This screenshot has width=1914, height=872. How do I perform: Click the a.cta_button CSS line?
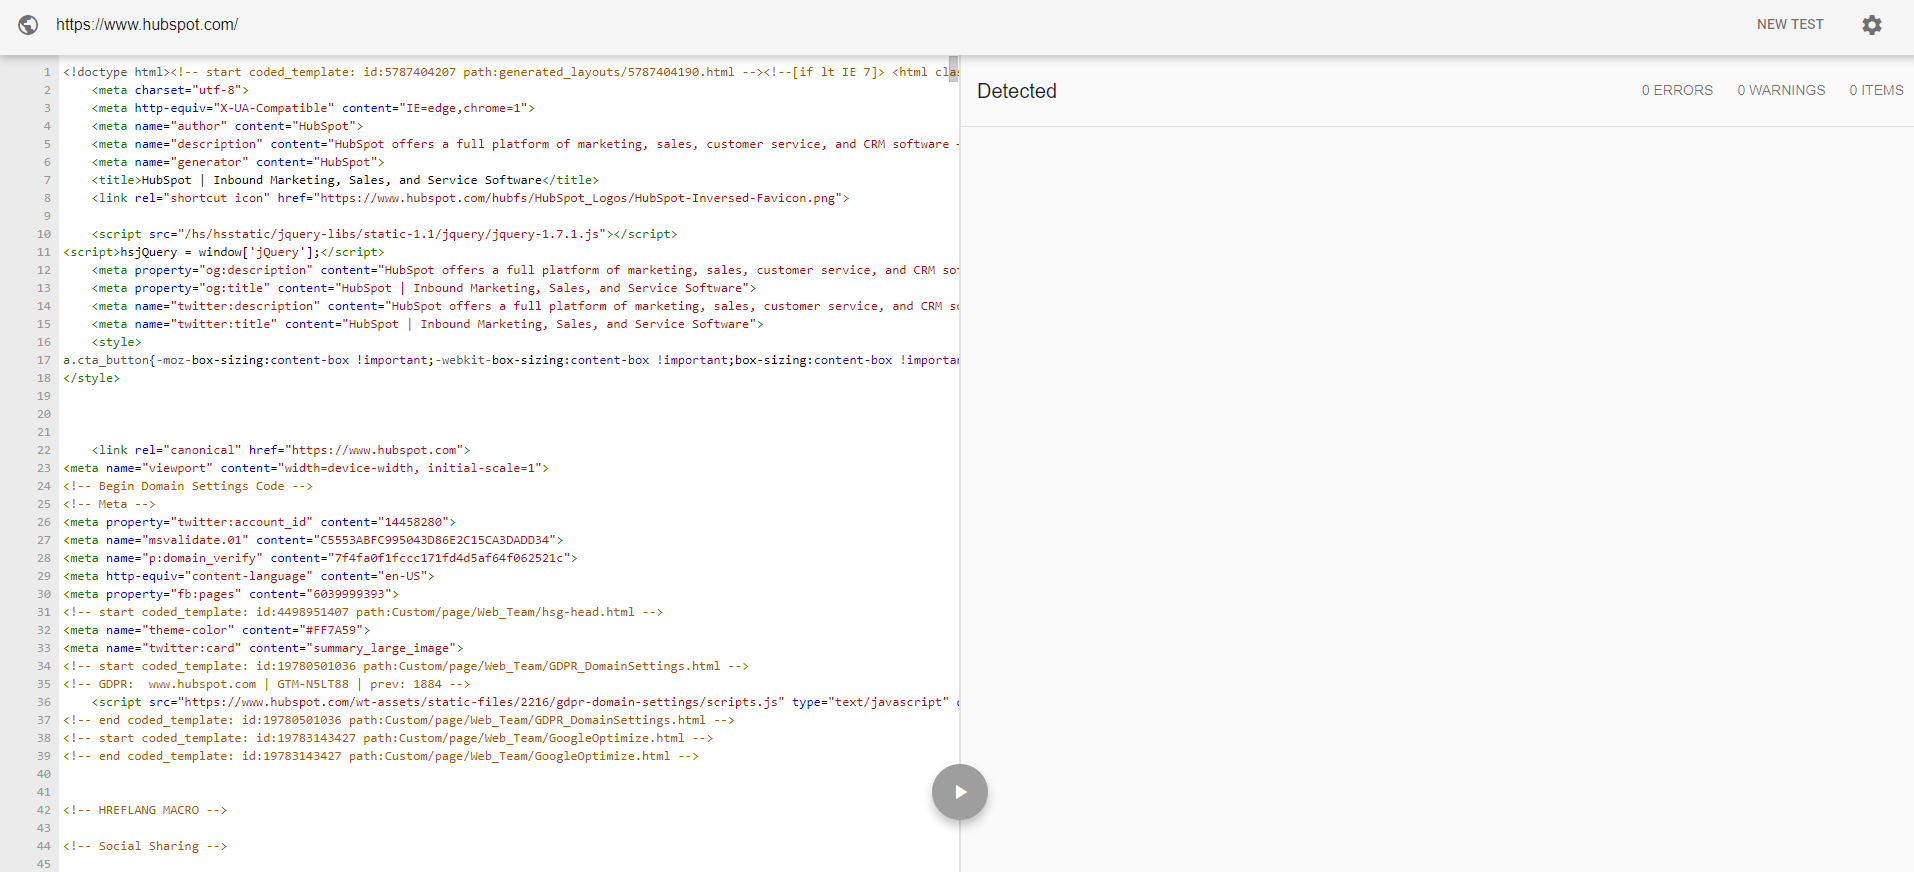coord(510,360)
